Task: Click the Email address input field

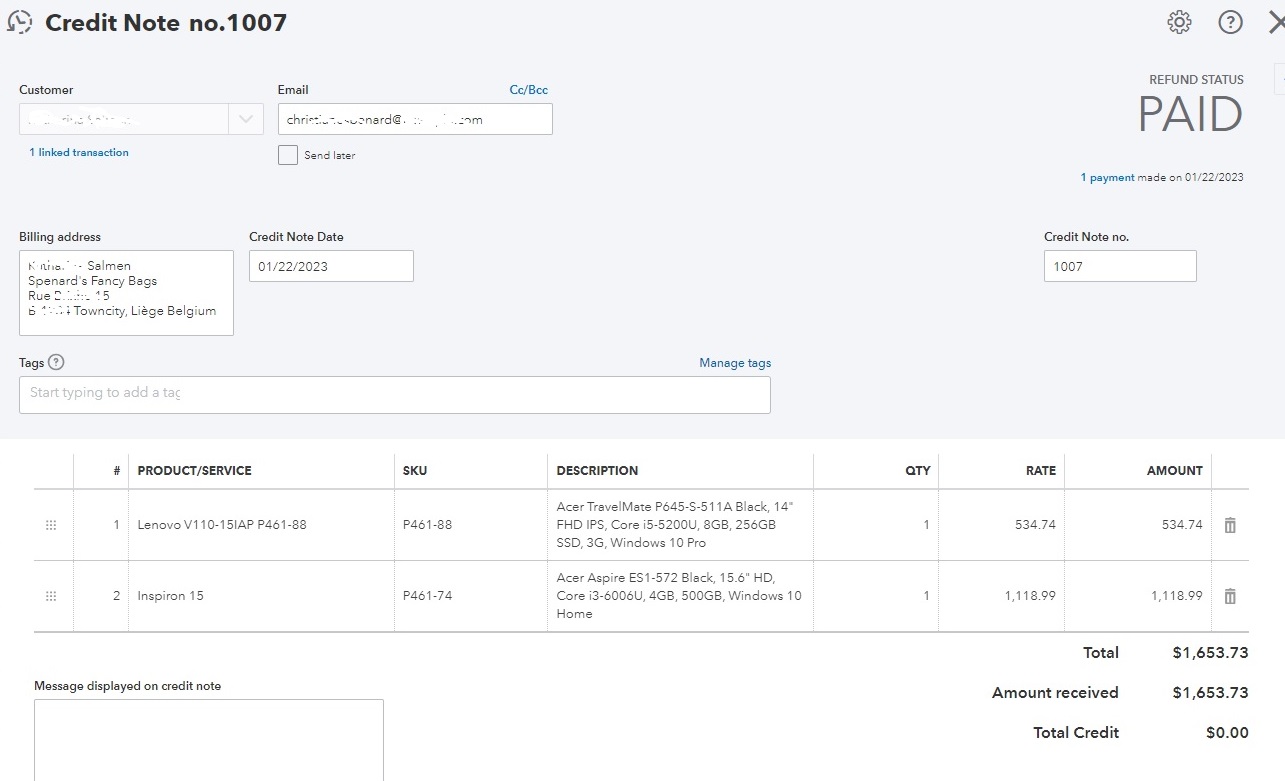Action: coord(415,120)
